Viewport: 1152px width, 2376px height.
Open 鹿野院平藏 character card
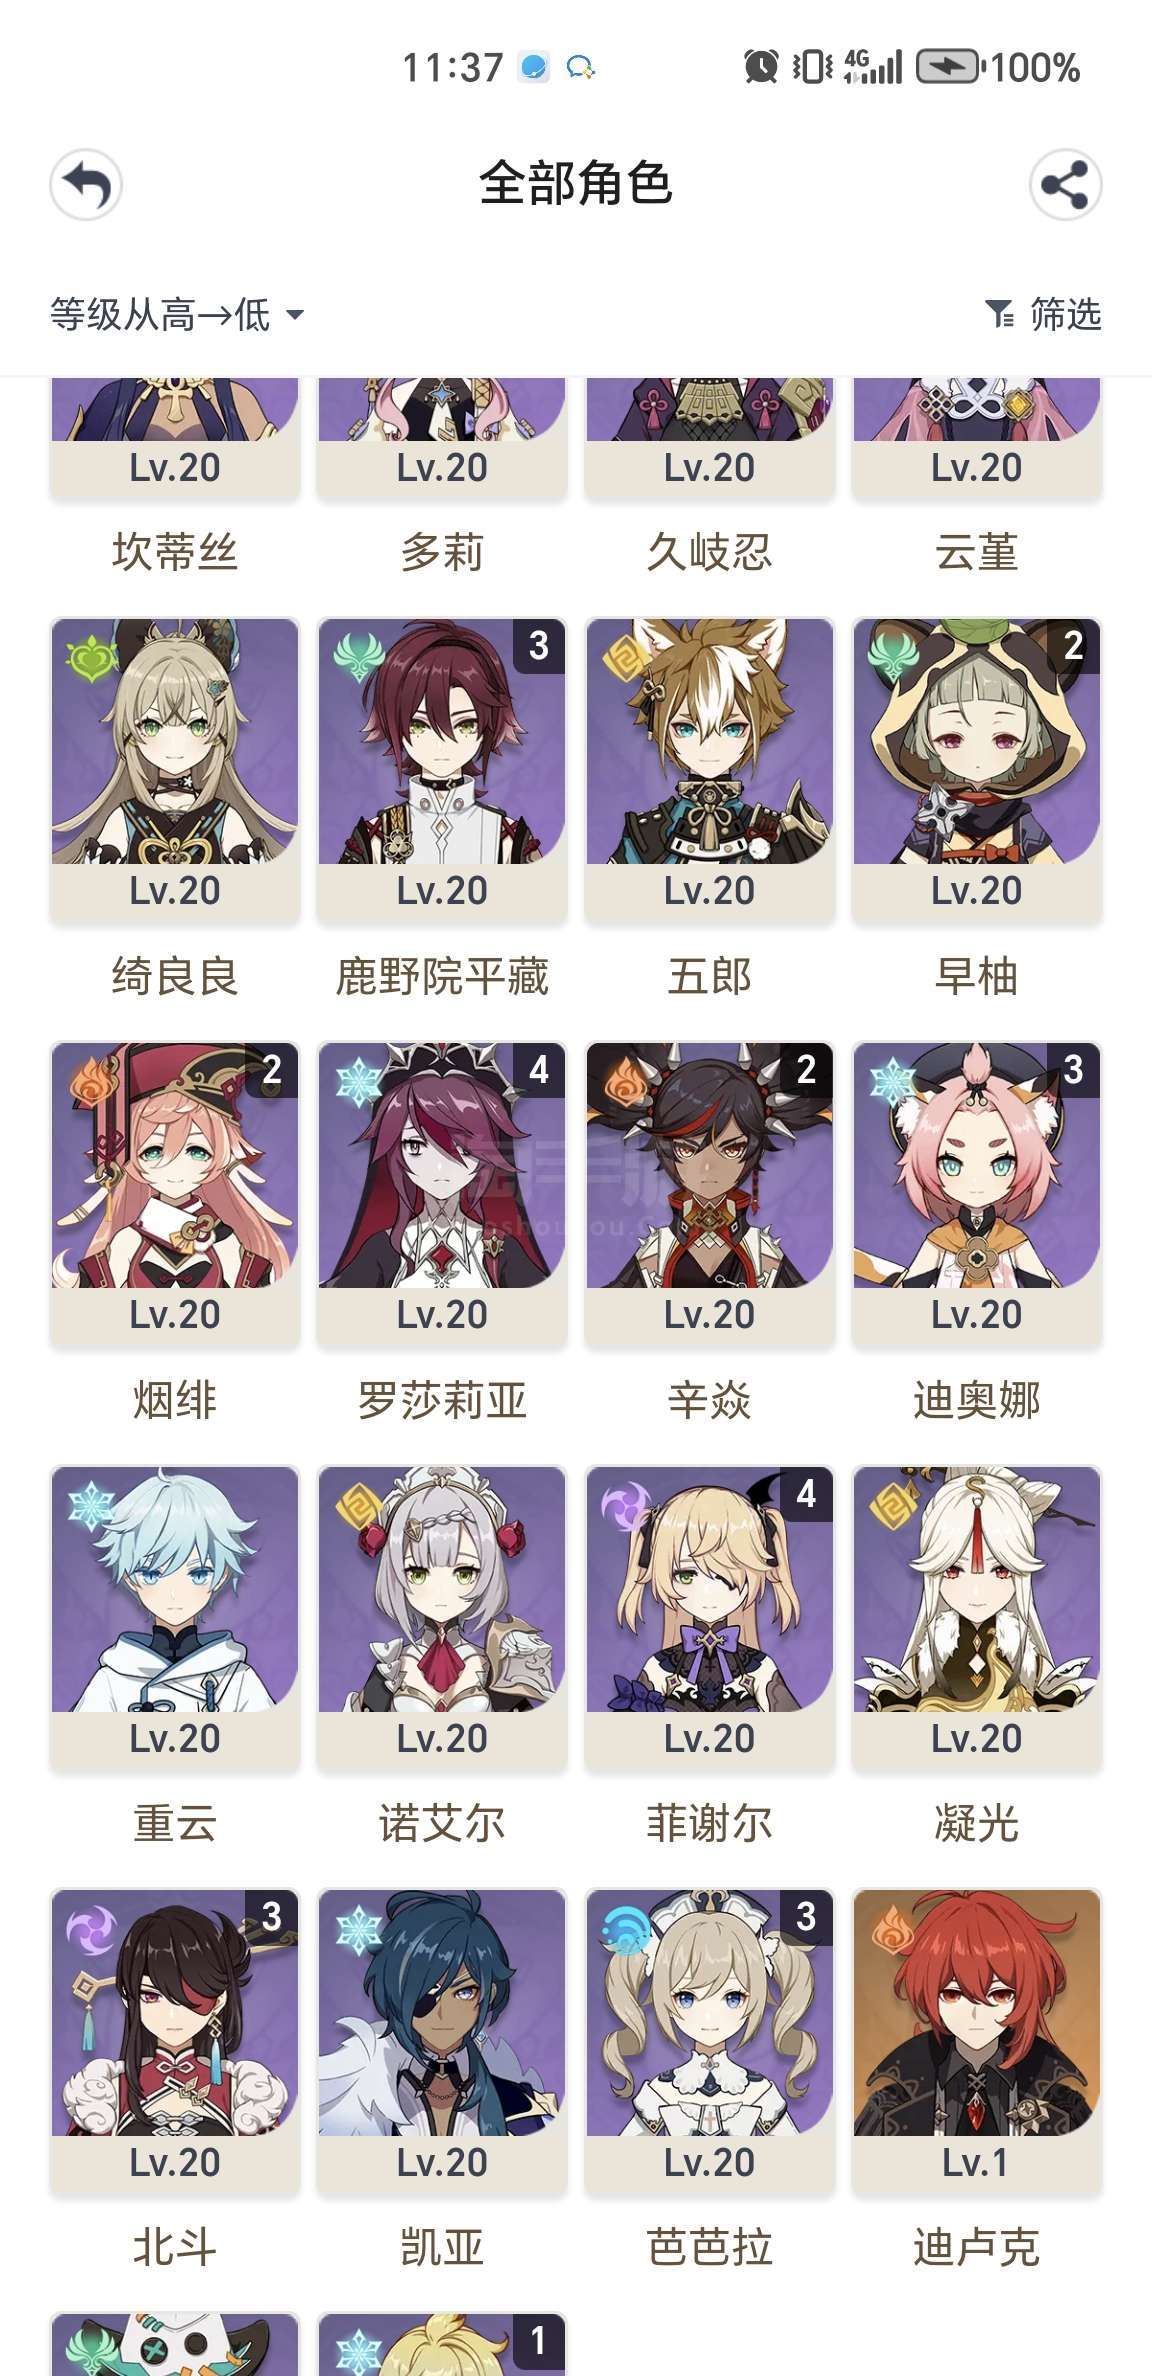point(442,769)
